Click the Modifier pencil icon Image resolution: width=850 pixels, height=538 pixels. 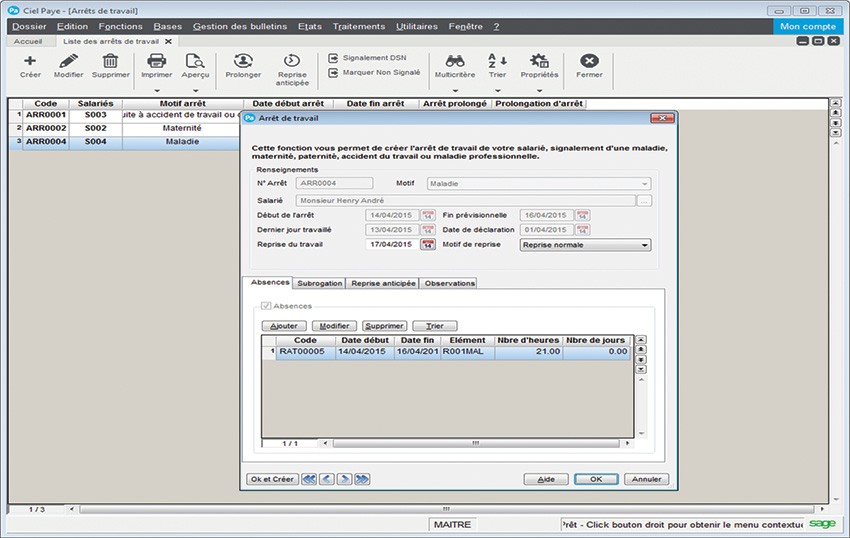68,62
